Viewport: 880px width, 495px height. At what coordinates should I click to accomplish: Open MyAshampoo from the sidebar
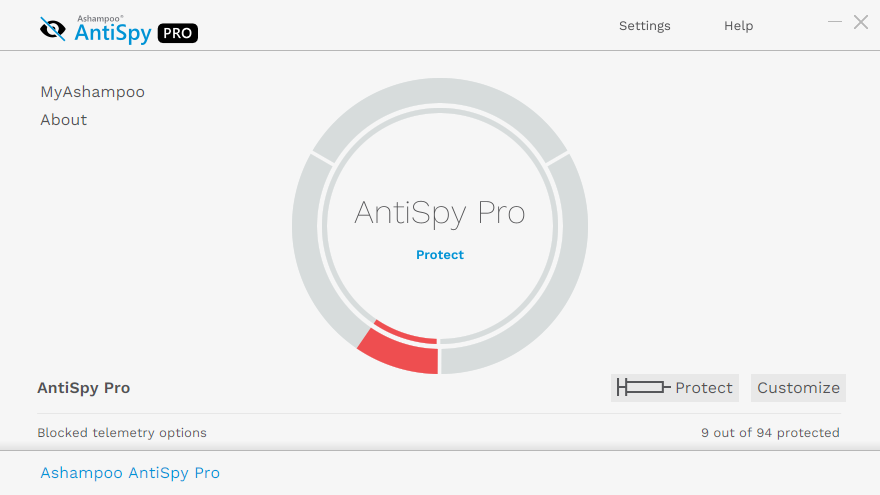[93, 91]
